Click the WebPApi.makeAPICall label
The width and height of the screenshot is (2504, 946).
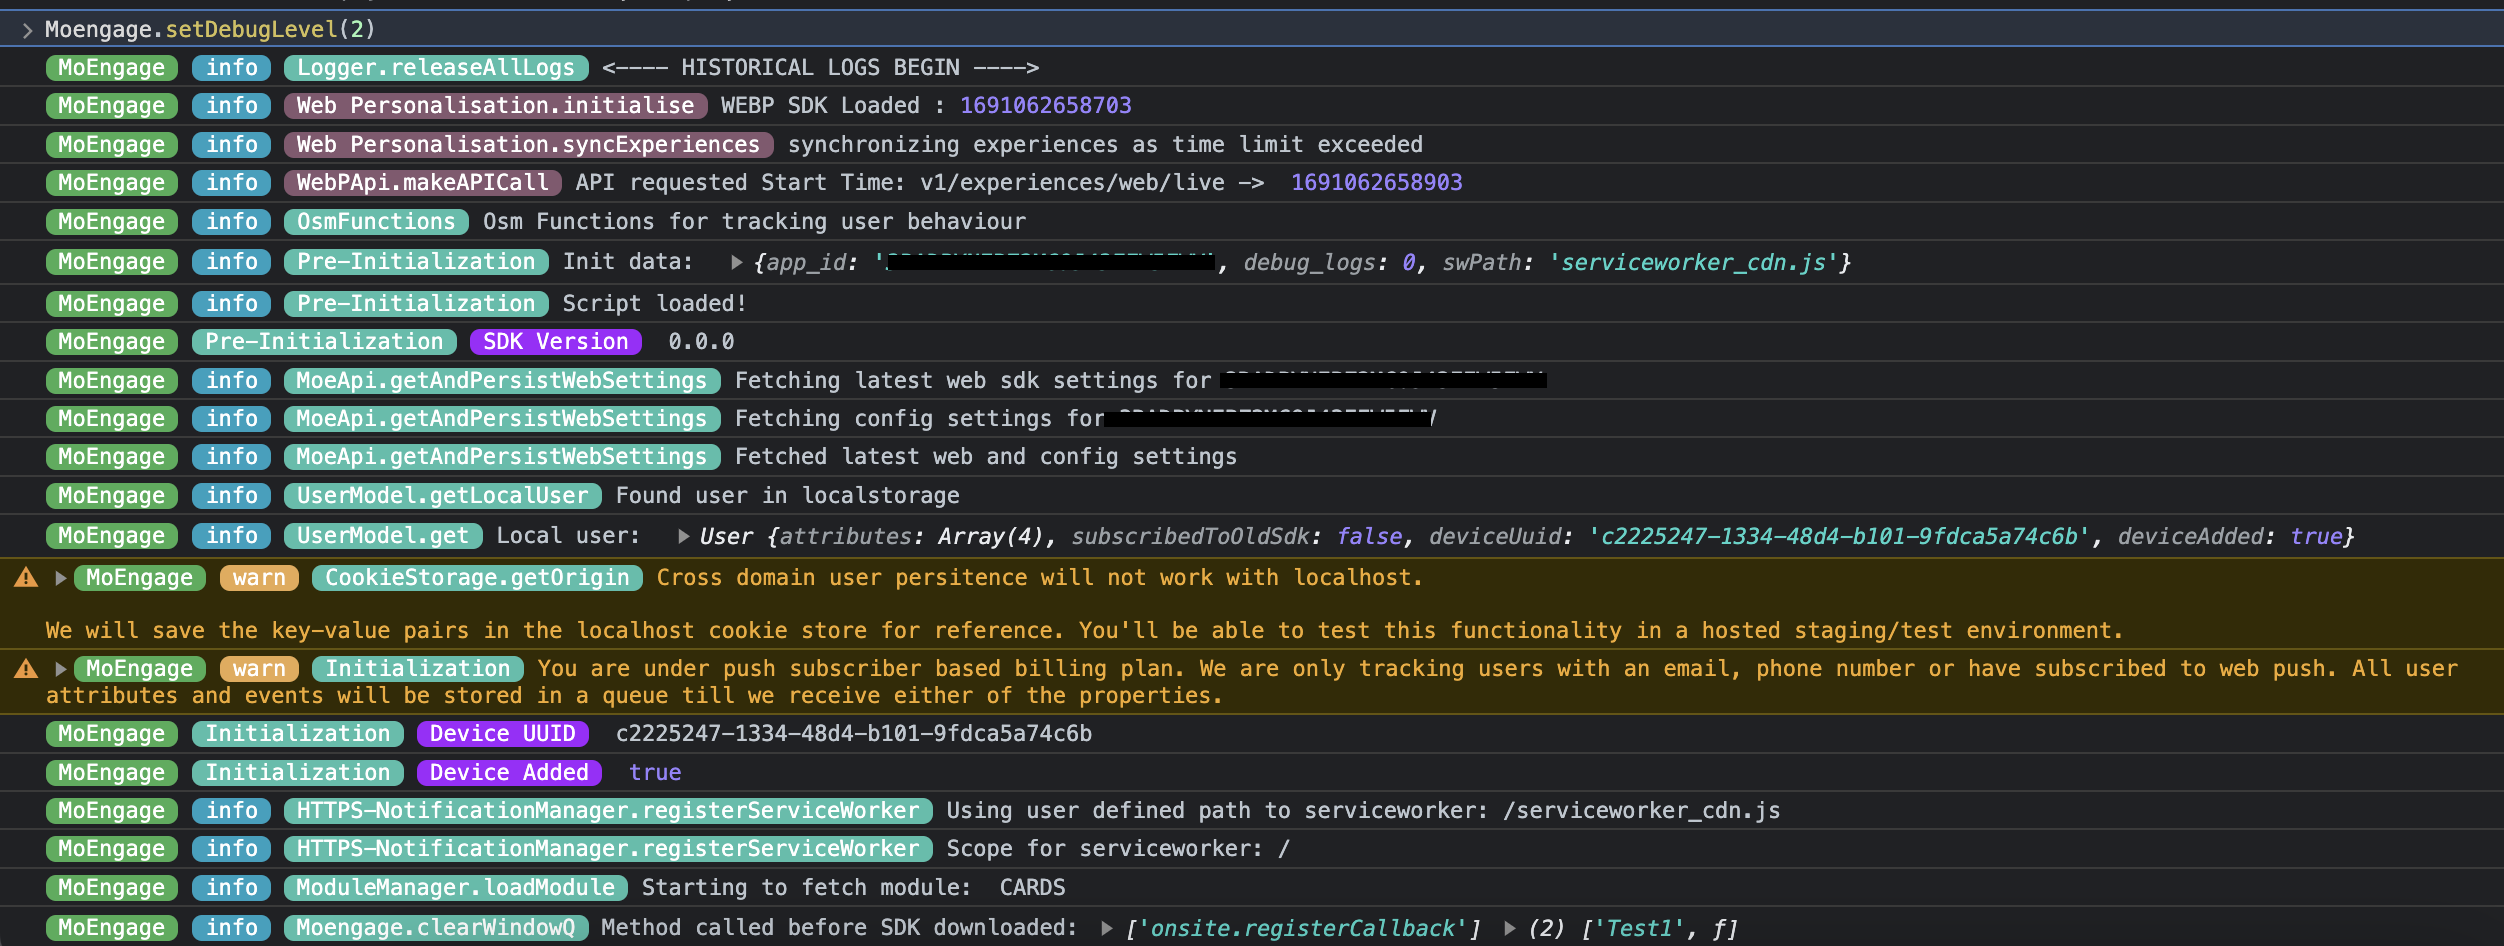(x=423, y=183)
